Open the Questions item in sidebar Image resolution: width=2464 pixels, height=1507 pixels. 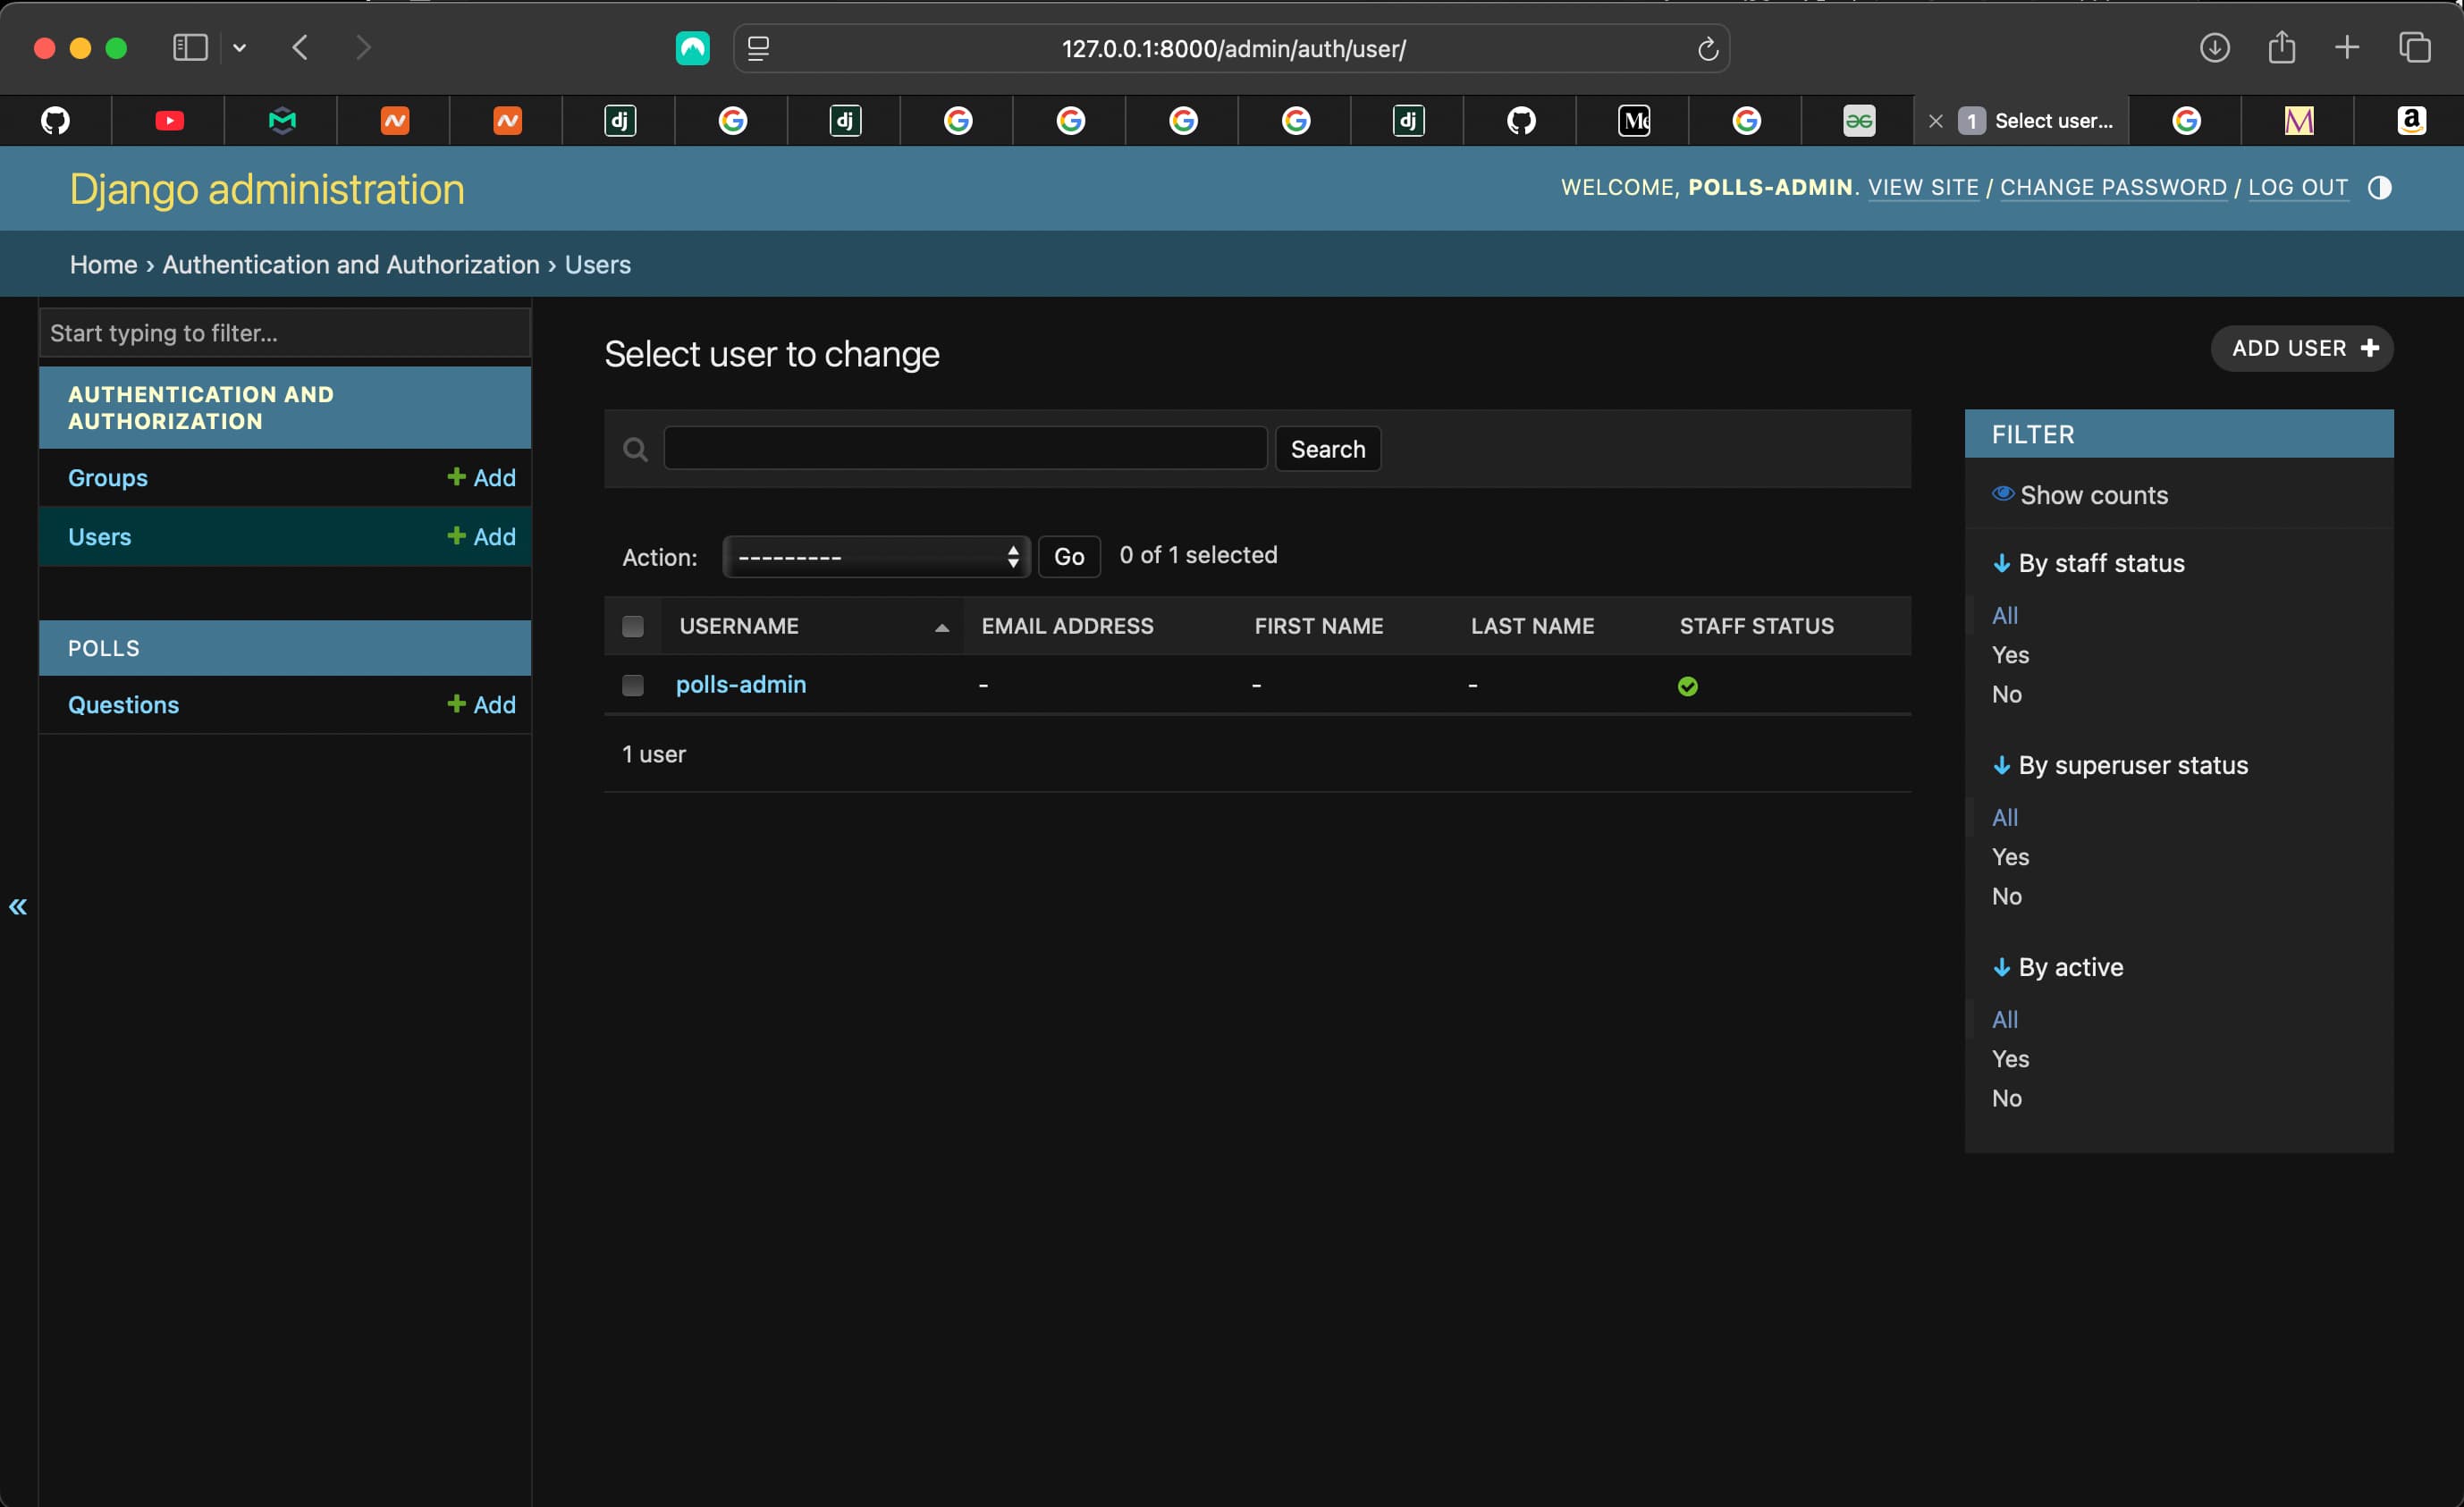(123, 705)
